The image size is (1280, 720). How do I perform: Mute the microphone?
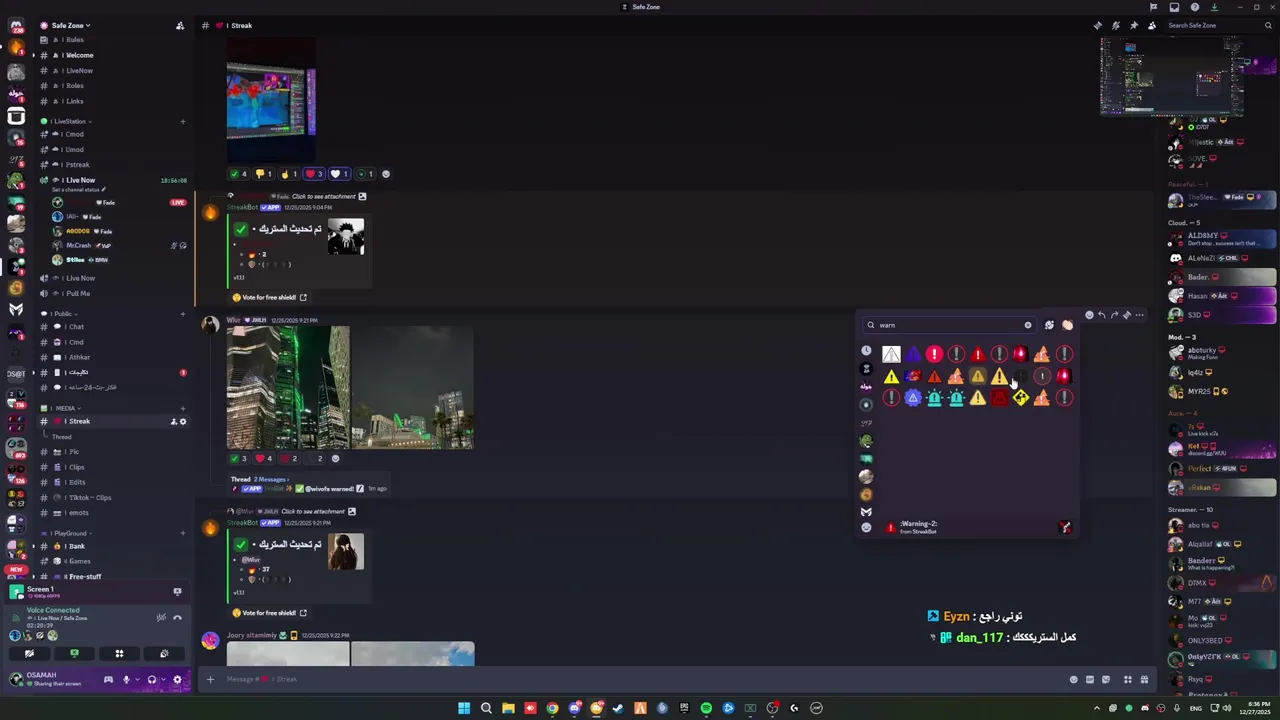point(126,679)
